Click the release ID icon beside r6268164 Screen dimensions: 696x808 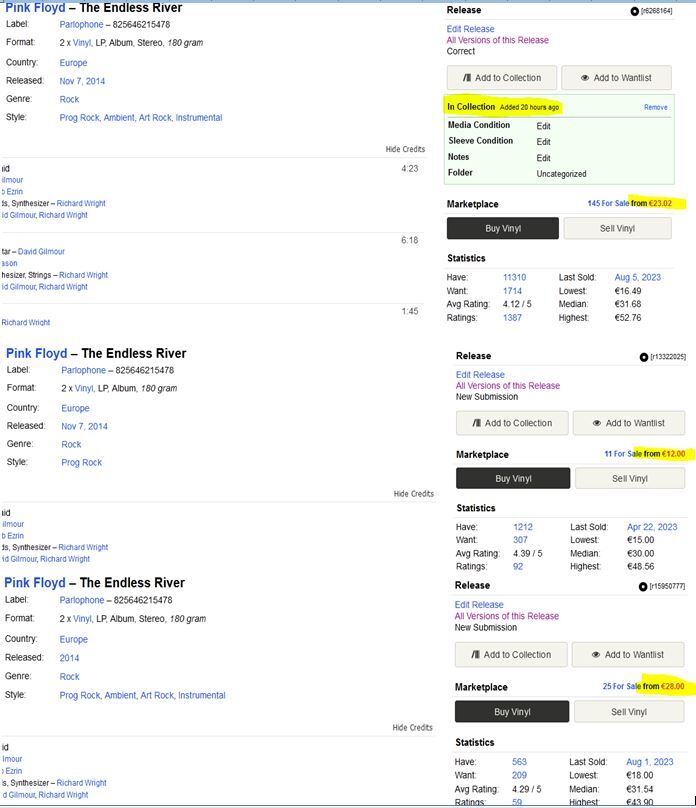coord(634,11)
